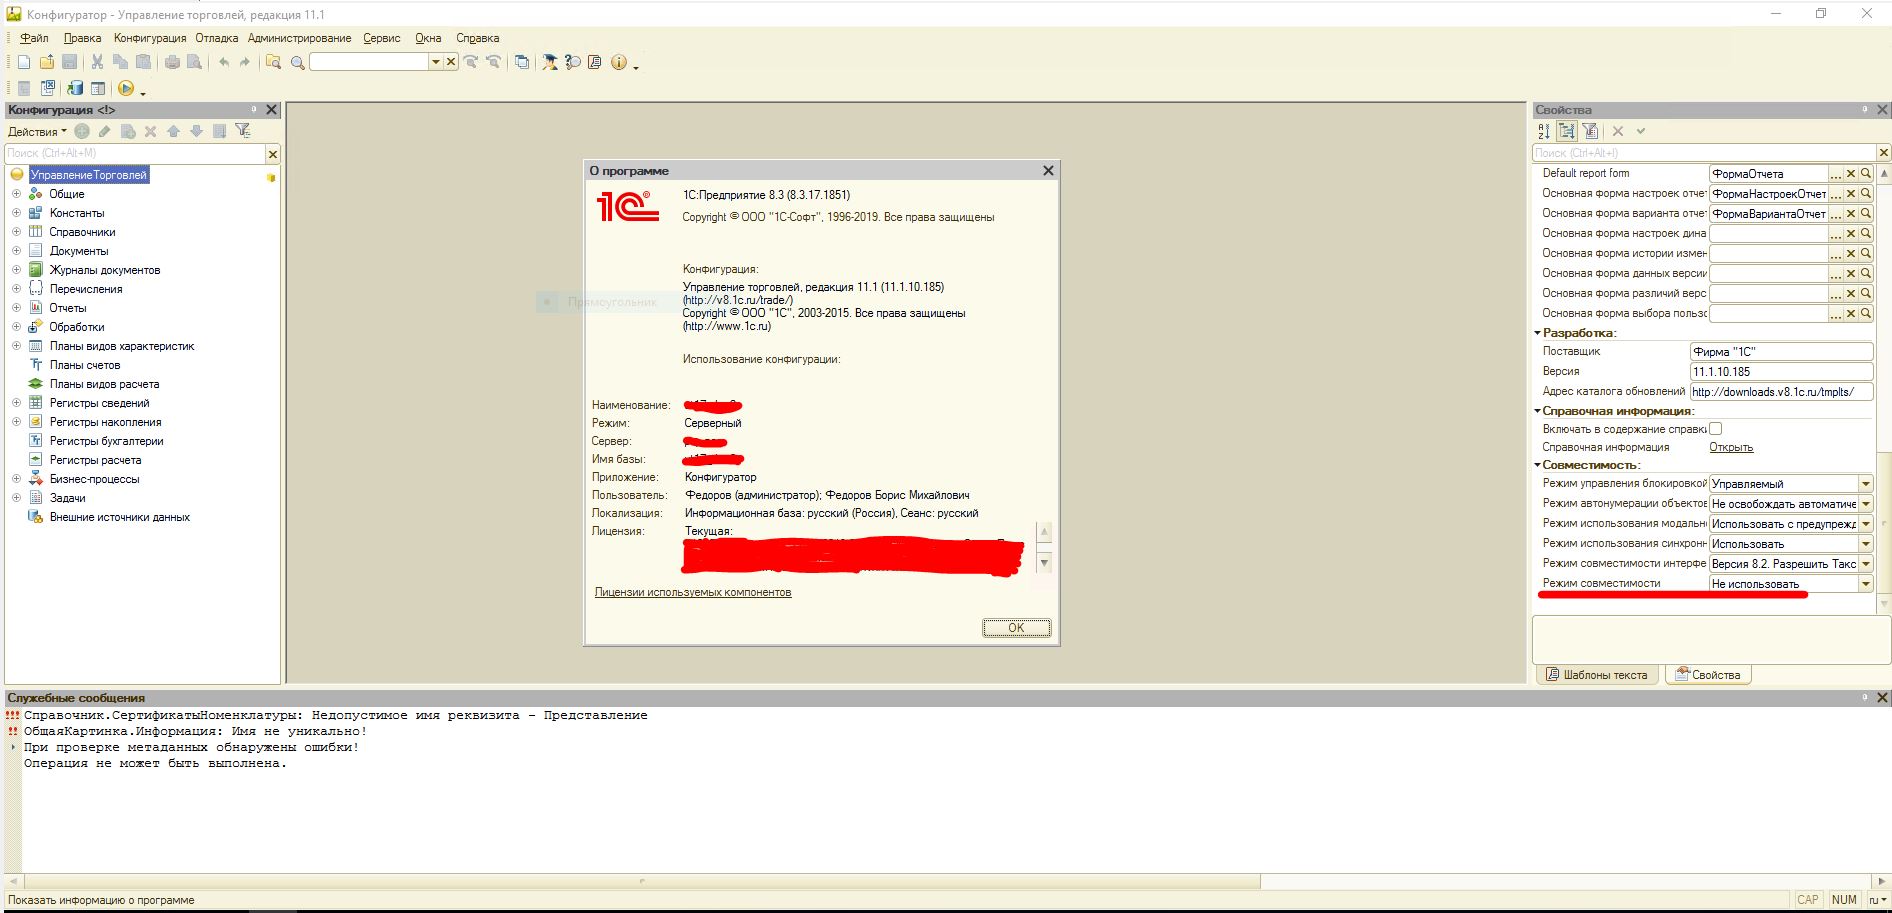
Task: Expand the Документы tree node
Action: tap(16, 251)
